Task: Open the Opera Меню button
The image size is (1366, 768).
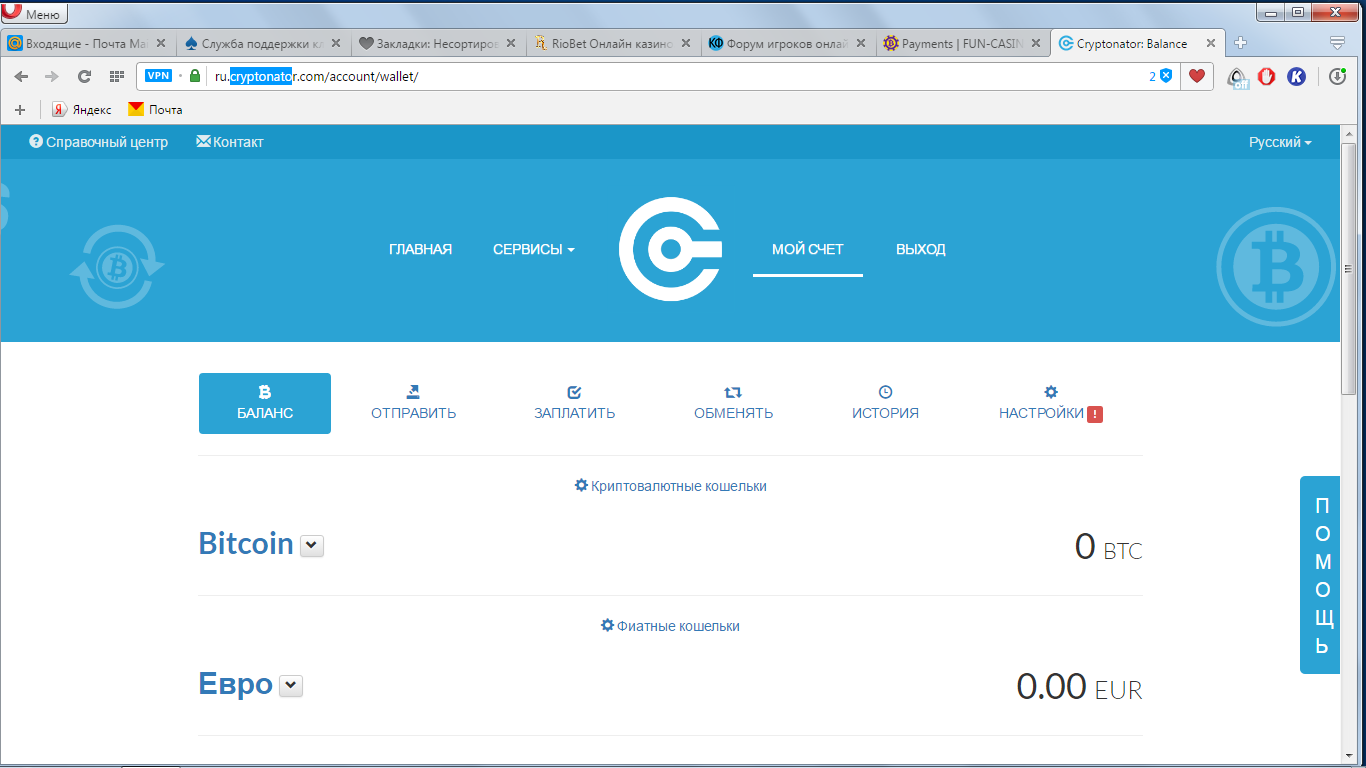Action: (x=34, y=13)
